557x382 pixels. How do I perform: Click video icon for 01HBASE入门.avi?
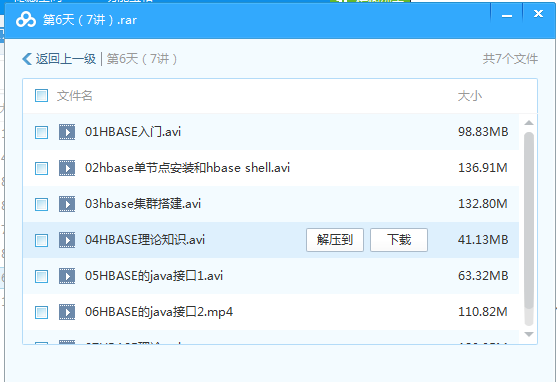[x=67, y=132]
